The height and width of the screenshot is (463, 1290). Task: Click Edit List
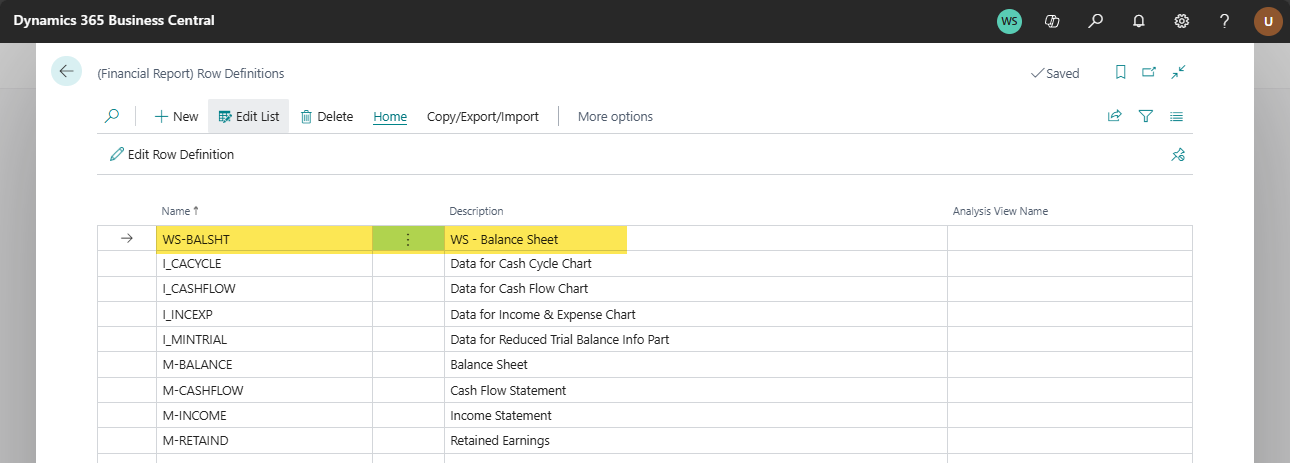(x=249, y=116)
